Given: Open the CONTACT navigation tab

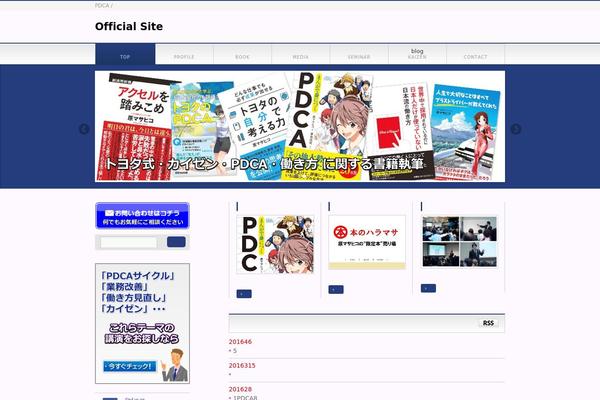Looking at the screenshot, I should click(476, 54).
